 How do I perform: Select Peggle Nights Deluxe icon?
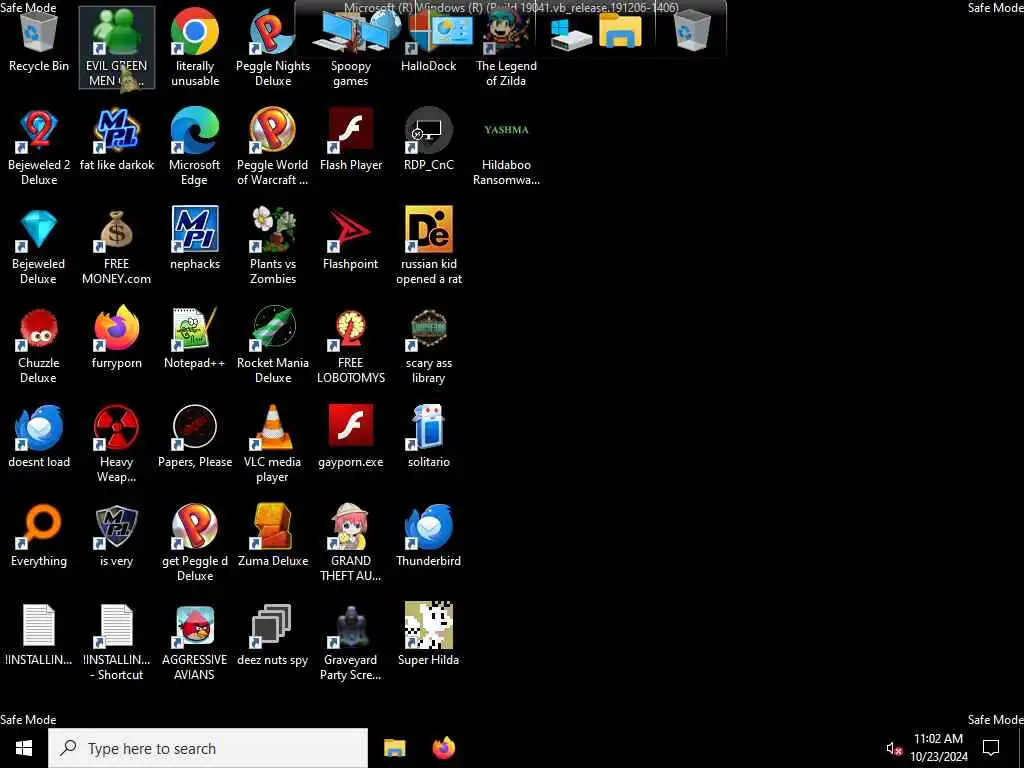(x=273, y=47)
